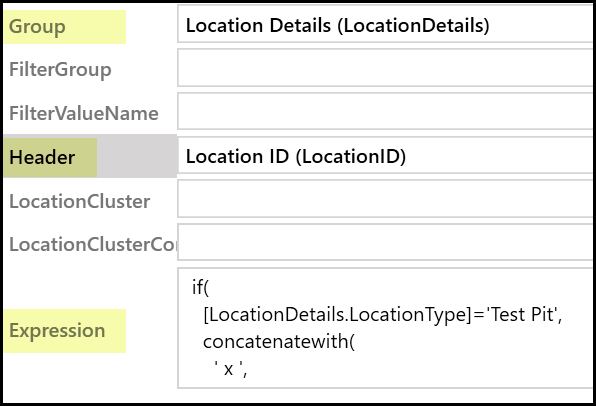Click the 'if(' line in the expression

click(200, 287)
